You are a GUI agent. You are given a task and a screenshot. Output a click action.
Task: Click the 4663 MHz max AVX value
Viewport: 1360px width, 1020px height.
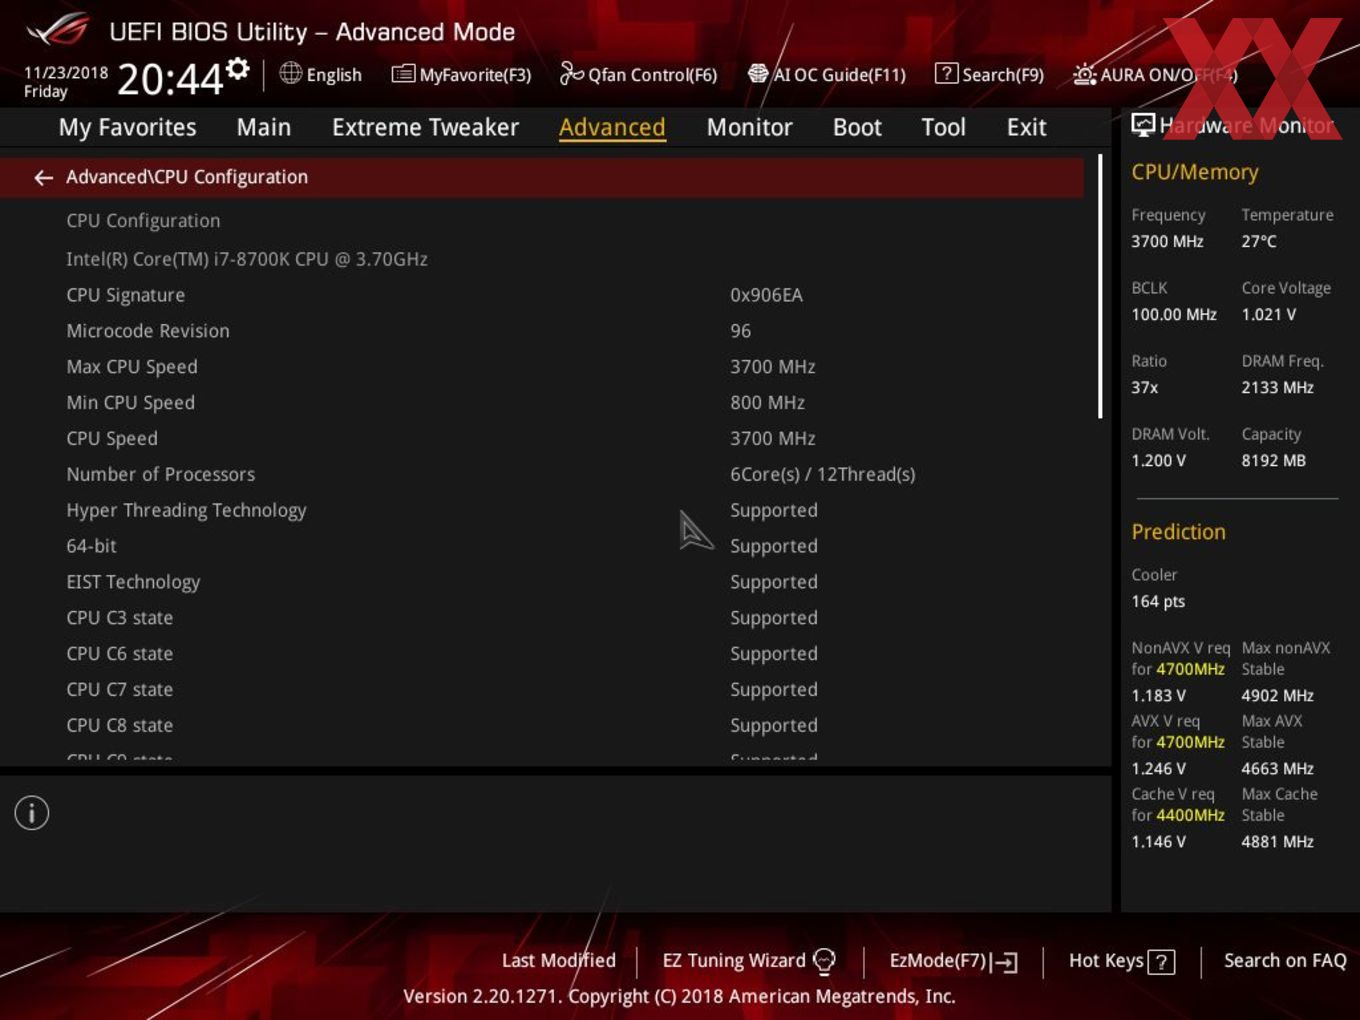tap(1277, 768)
